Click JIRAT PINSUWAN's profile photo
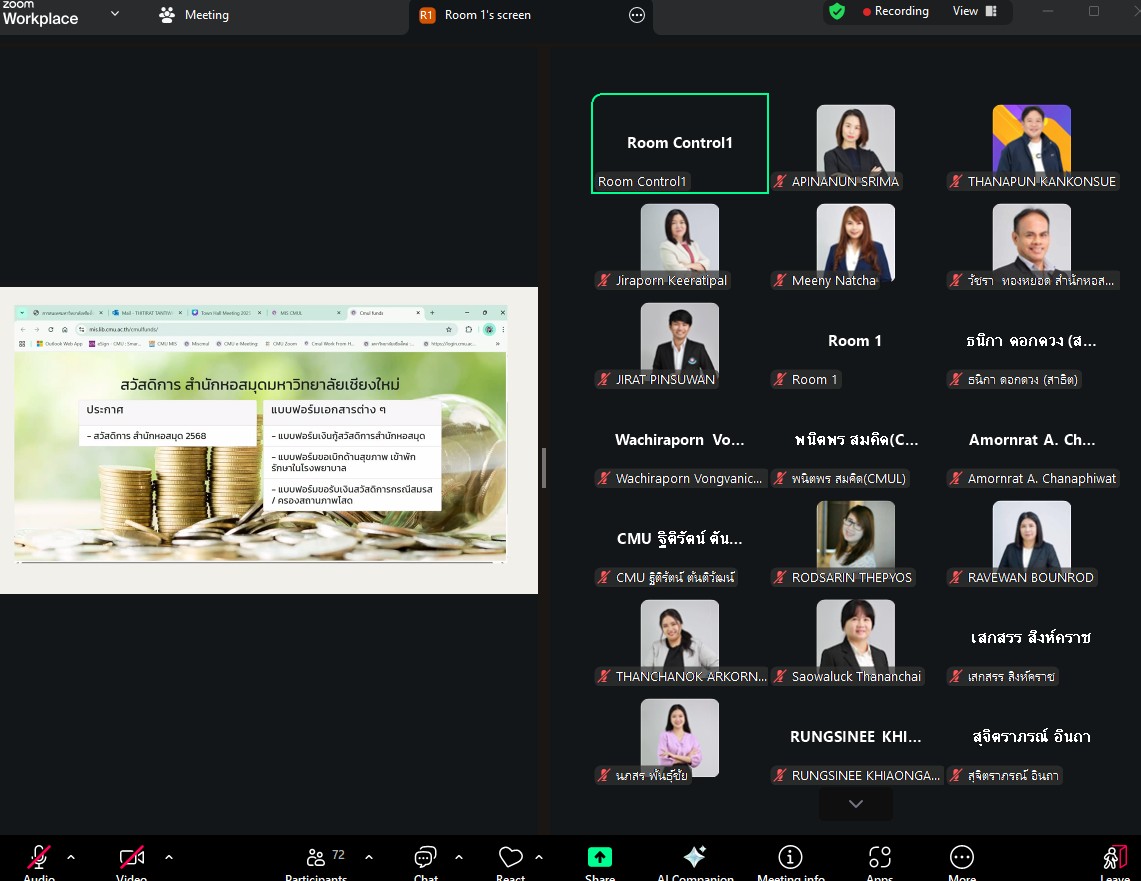This screenshot has width=1141, height=881. click(x=680, y=338)
